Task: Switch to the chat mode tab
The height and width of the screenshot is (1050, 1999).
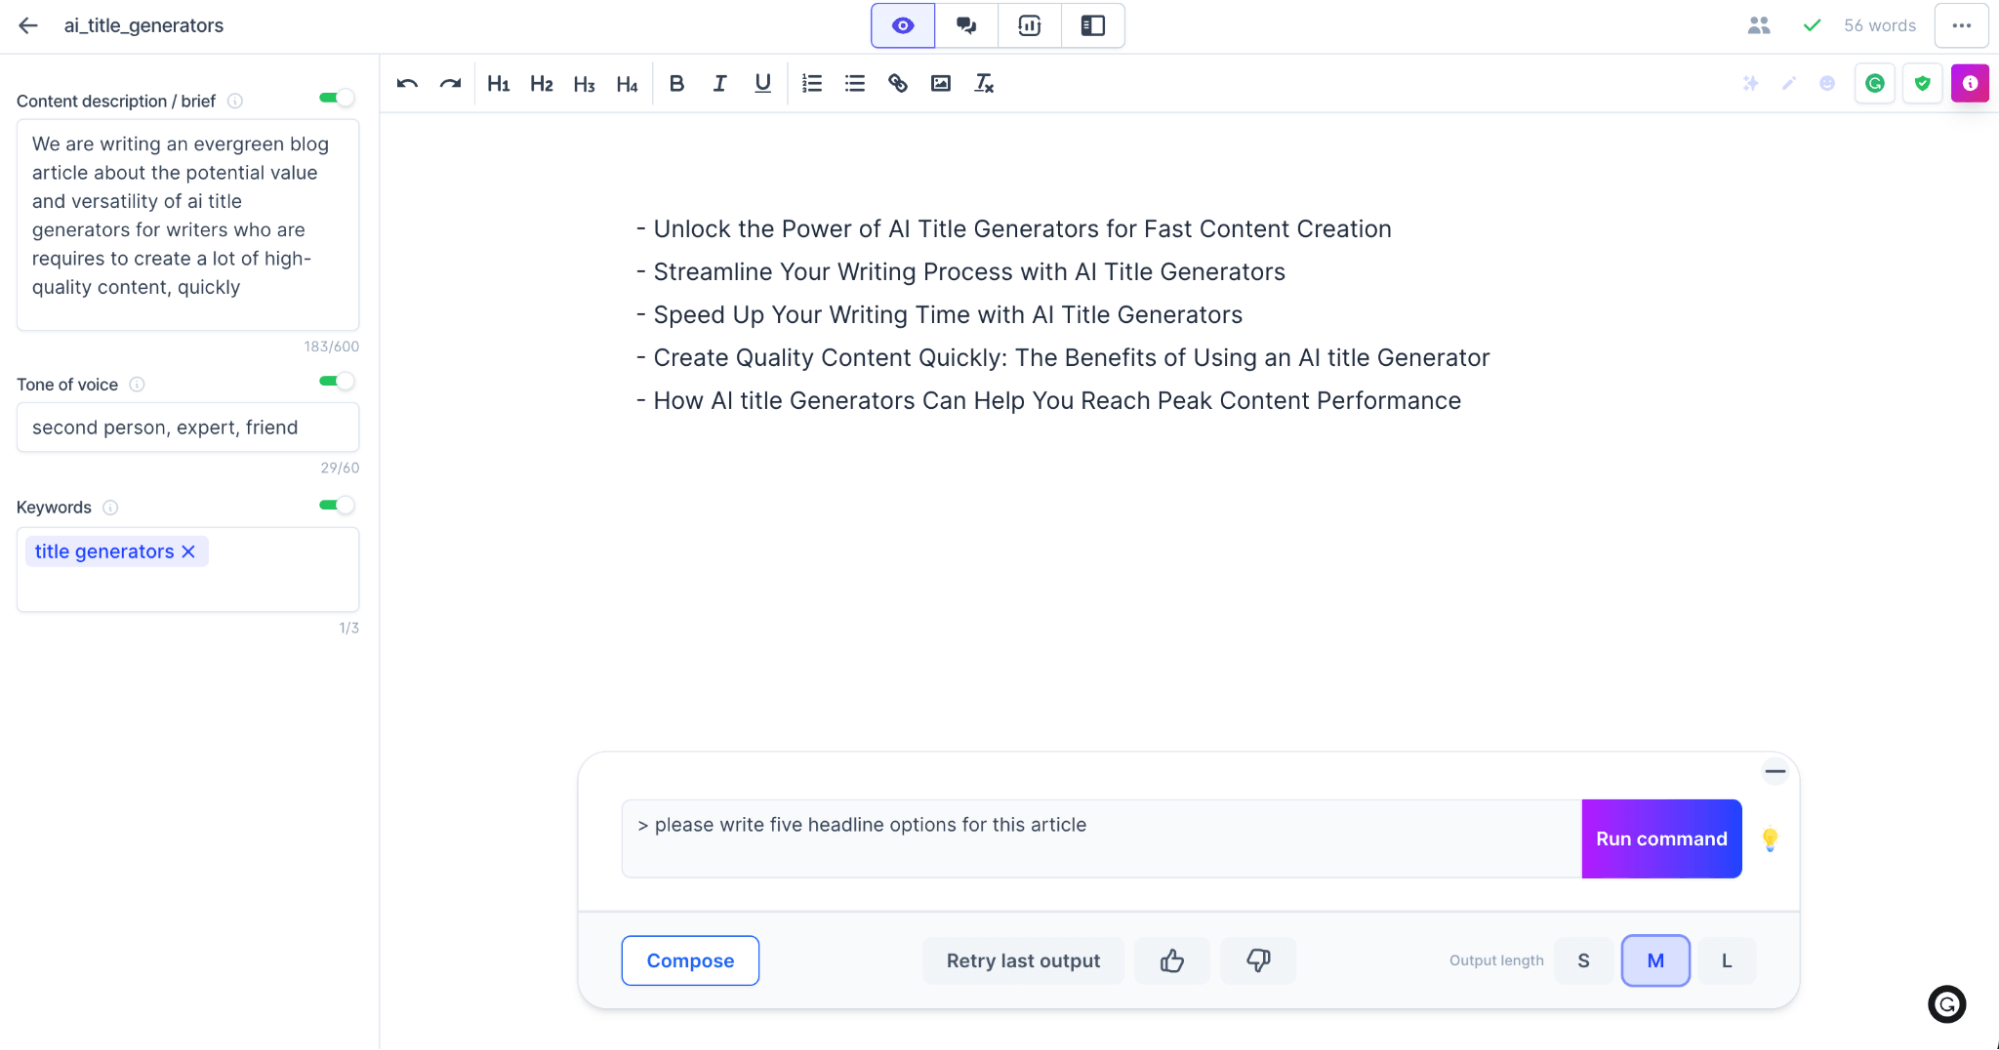Action: tap(966, 26)
